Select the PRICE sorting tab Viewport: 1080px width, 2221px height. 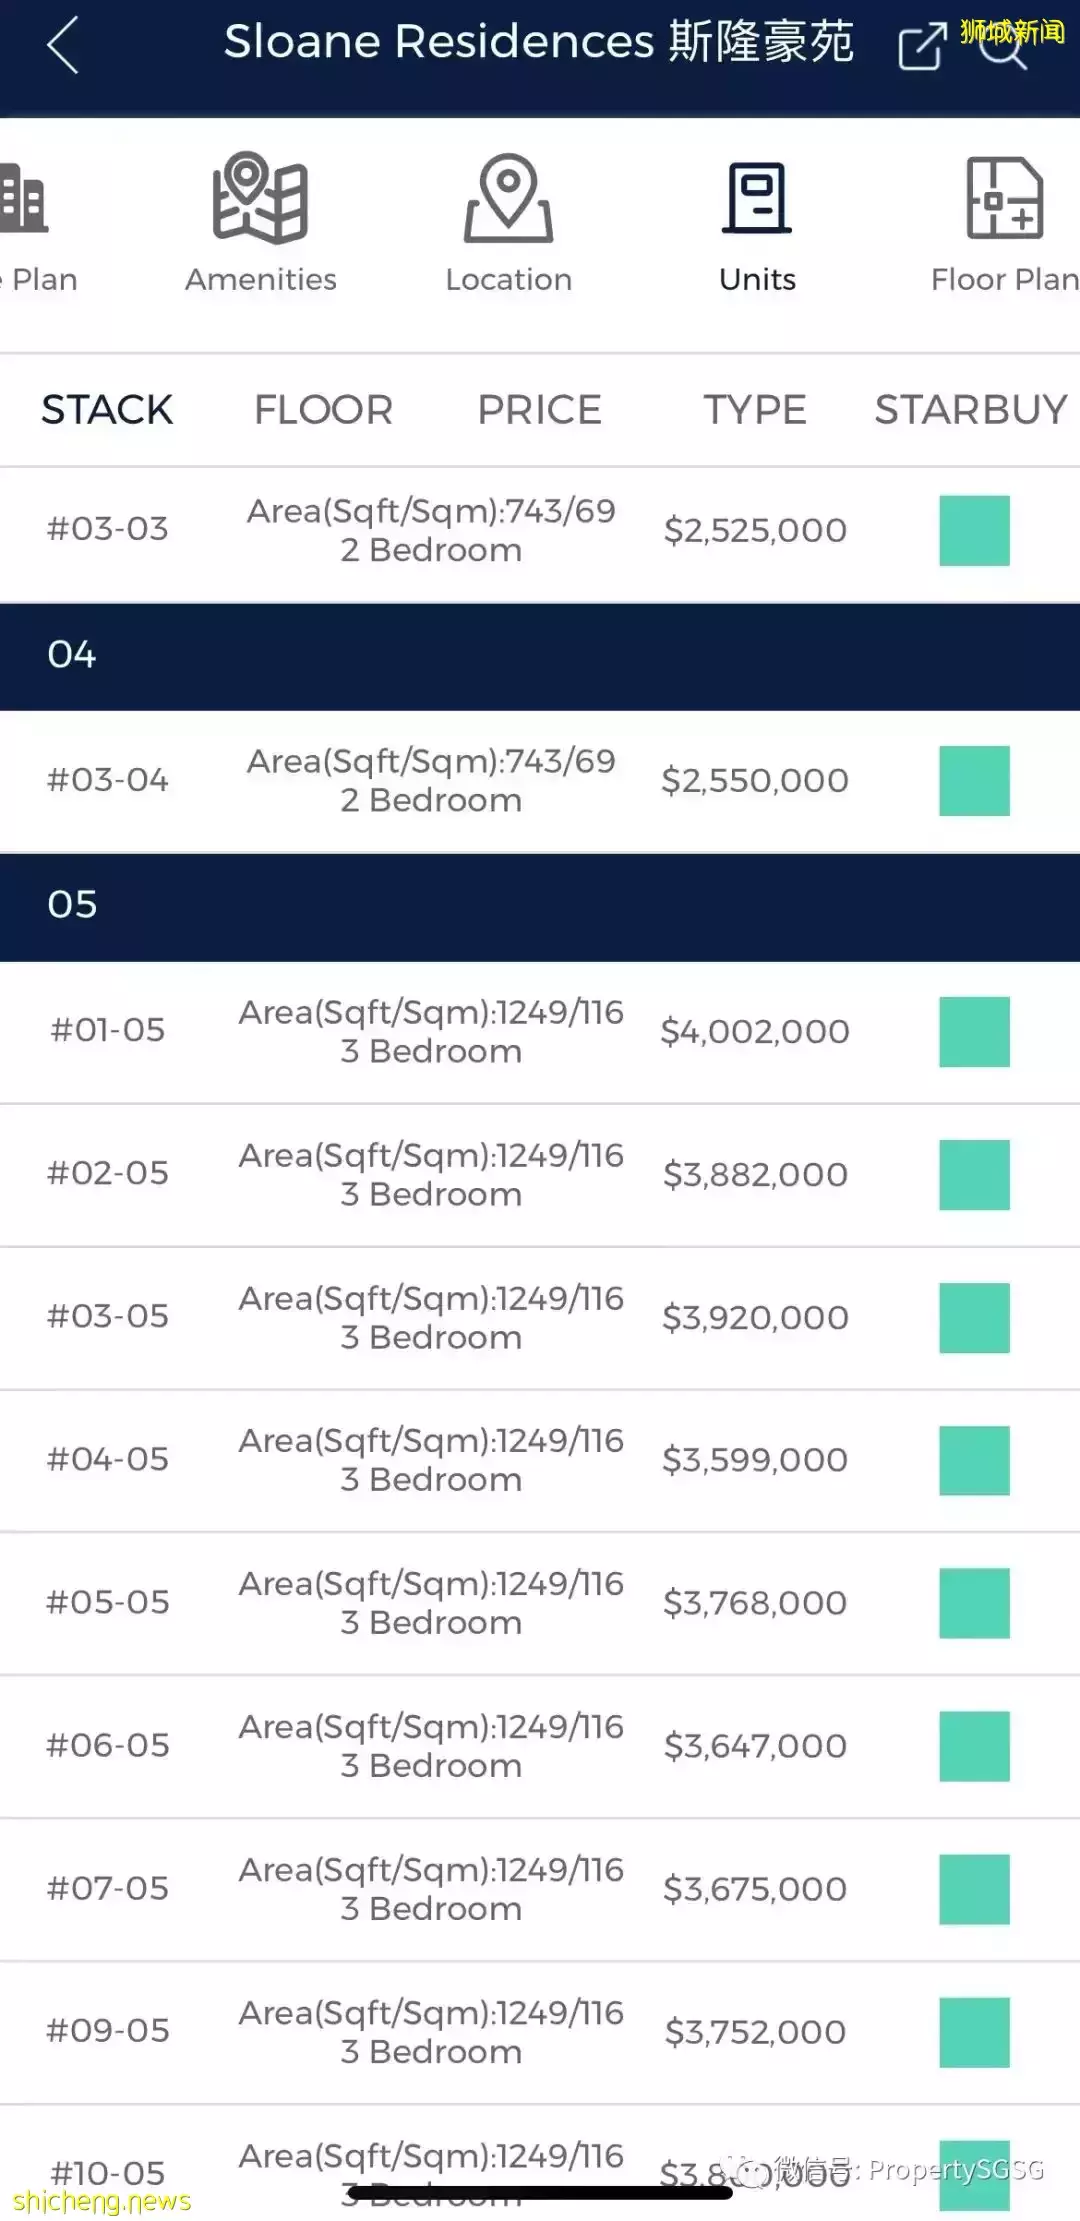click(x=539, y=410)
